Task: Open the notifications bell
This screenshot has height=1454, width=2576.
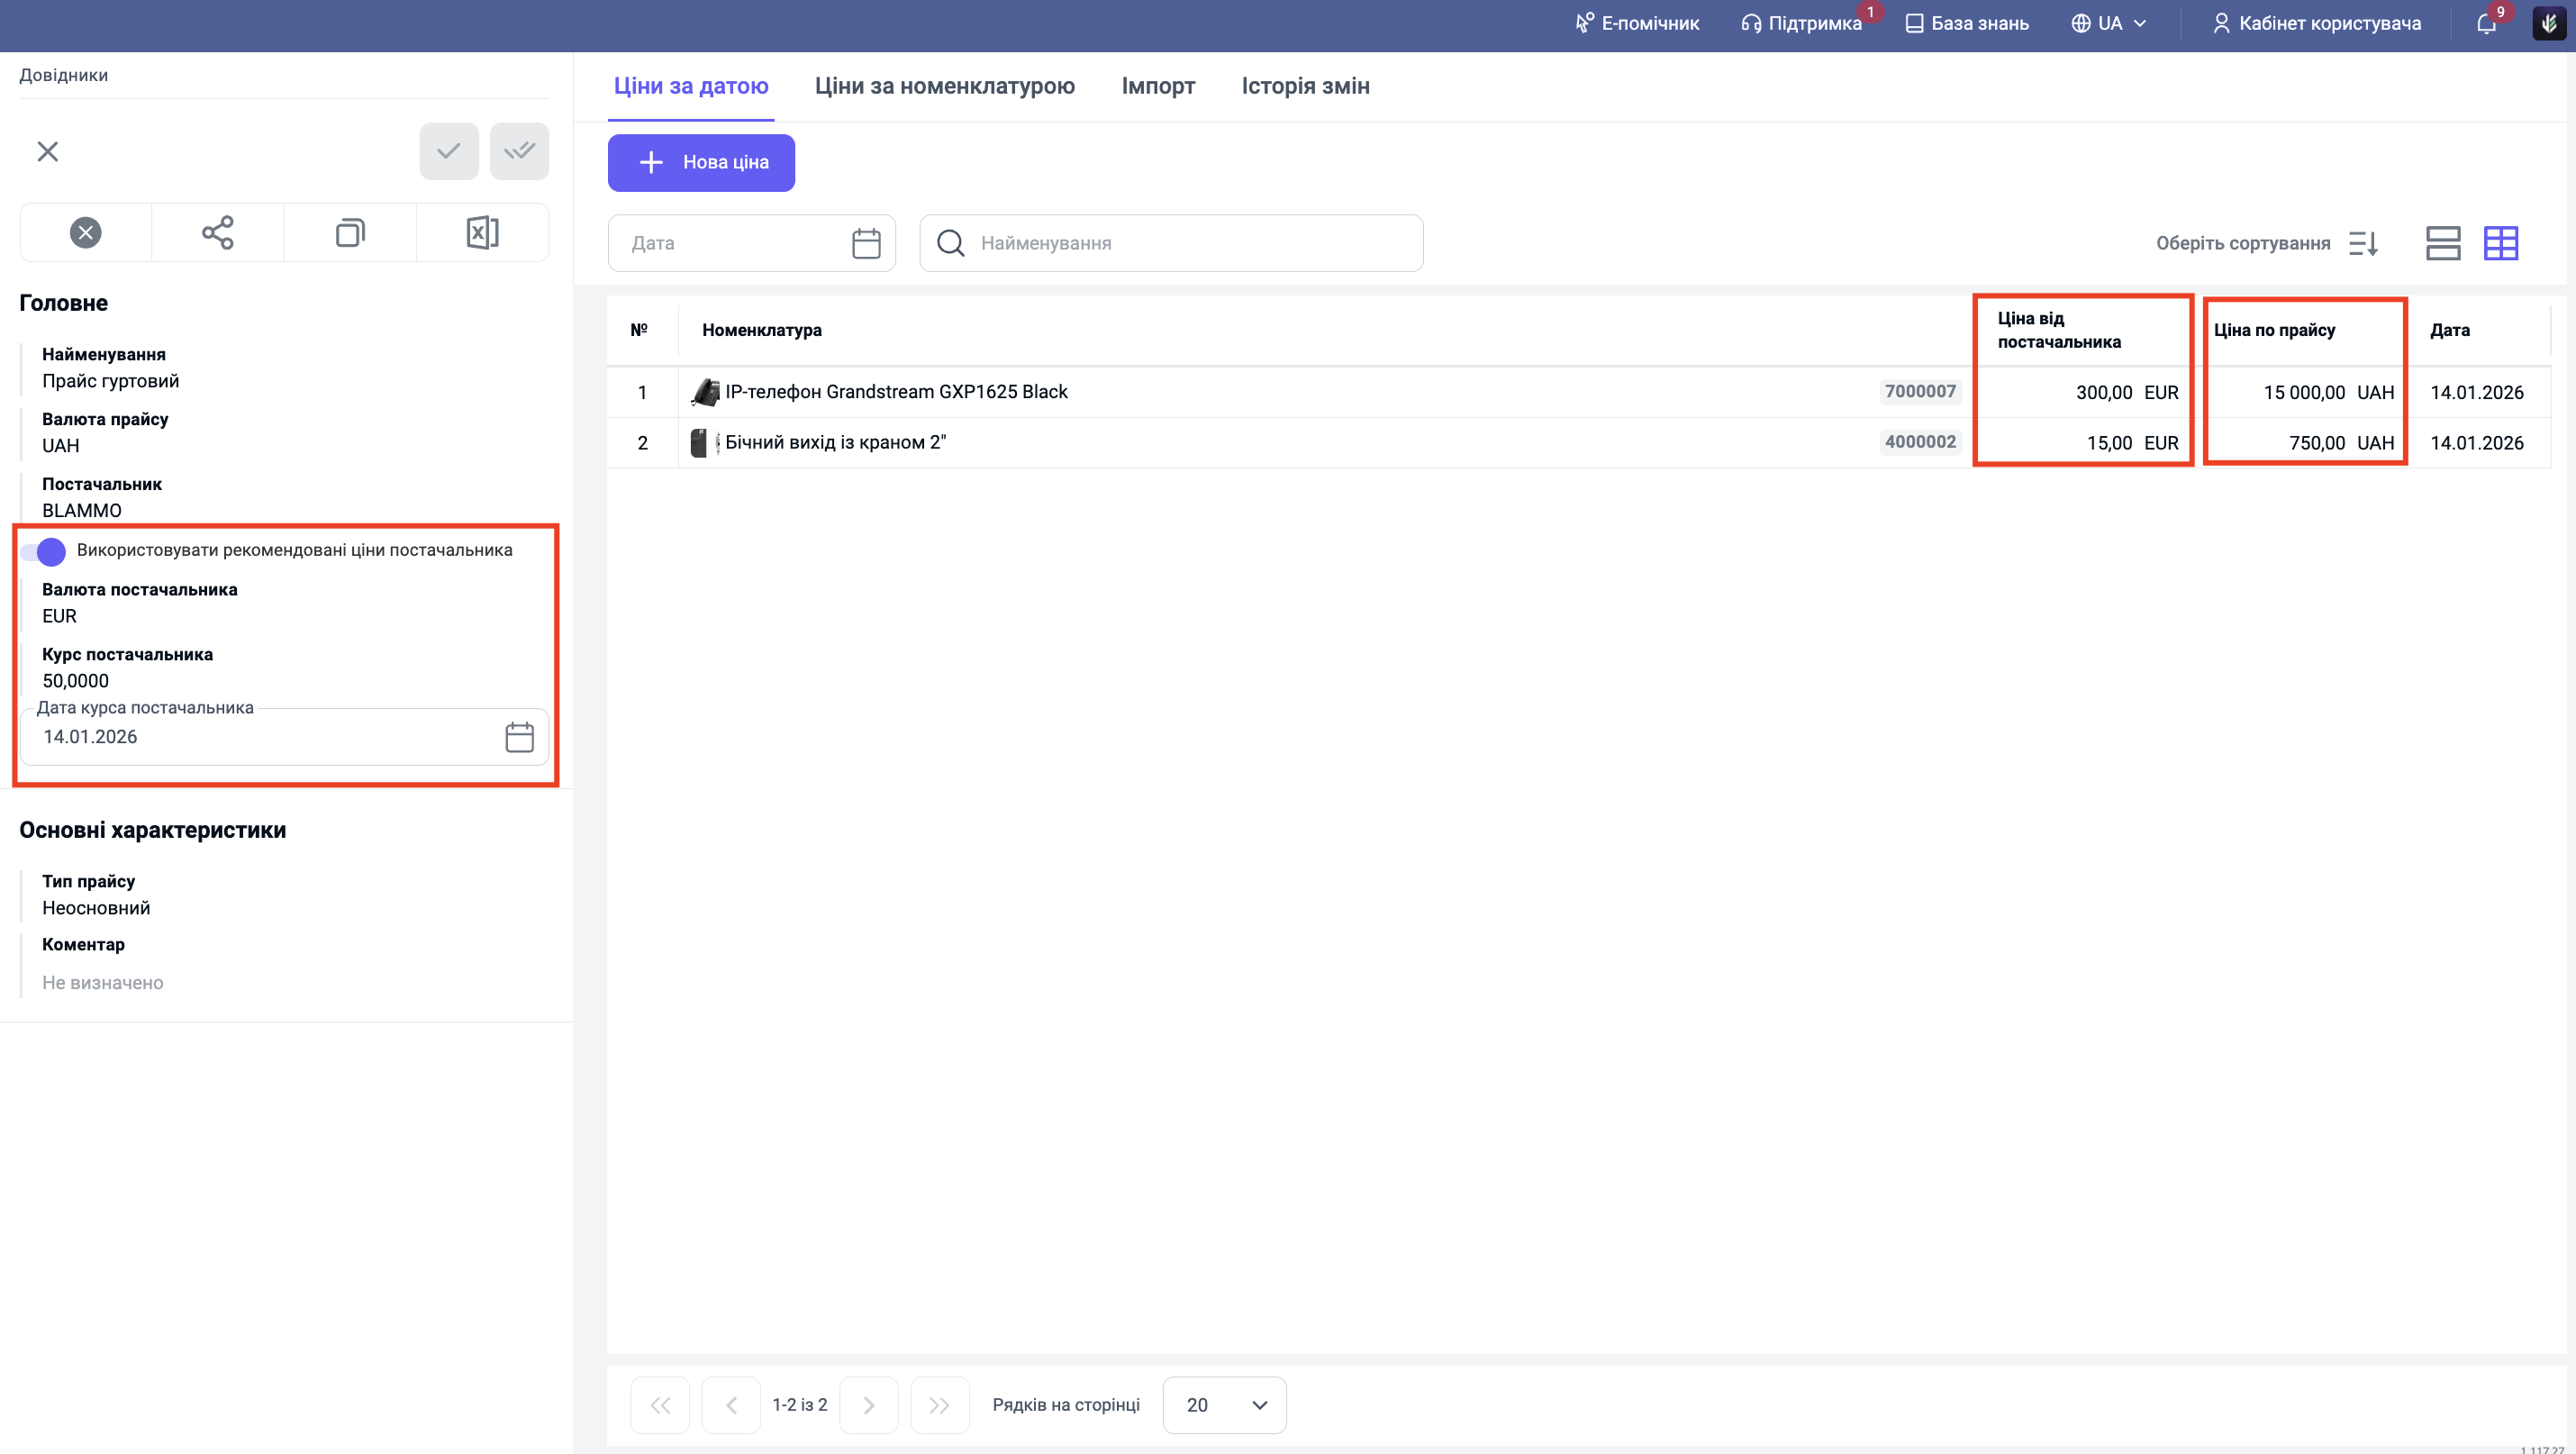Action: [2486, 24]
